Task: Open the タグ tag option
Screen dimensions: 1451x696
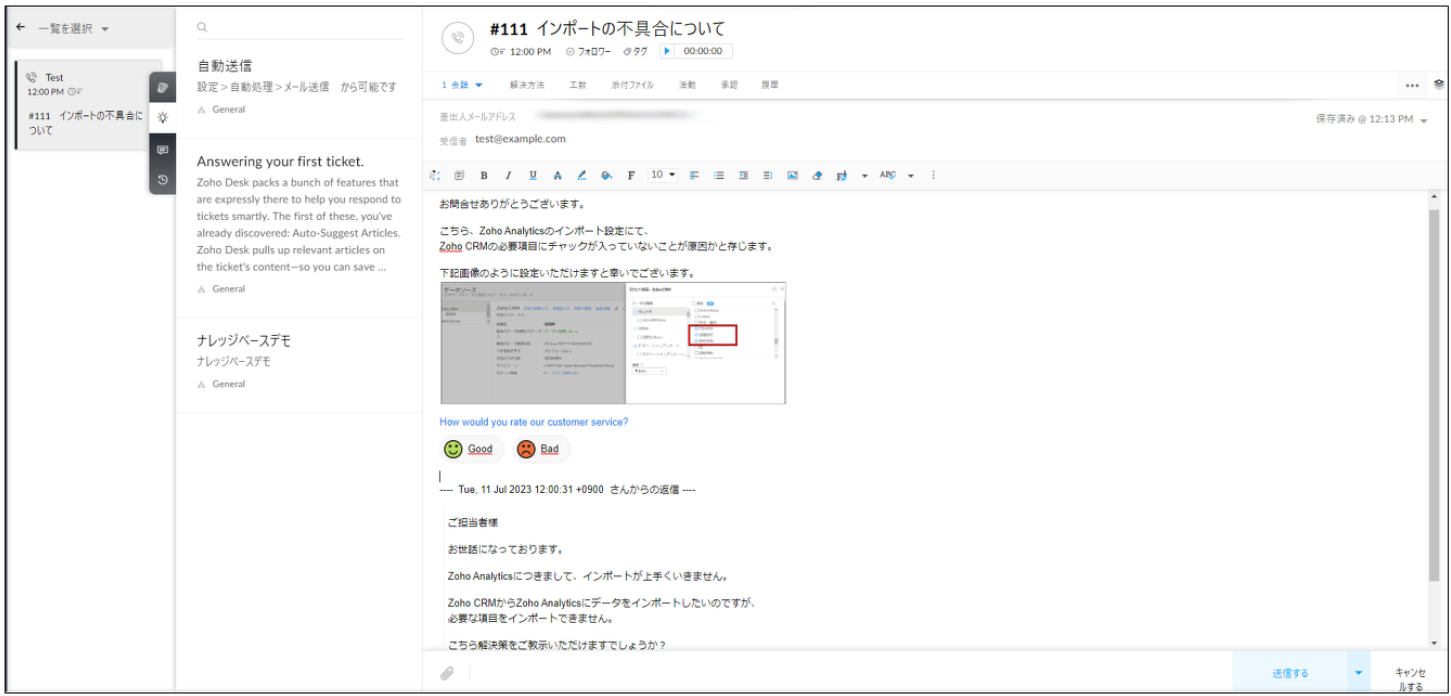Action: point(635,51)
